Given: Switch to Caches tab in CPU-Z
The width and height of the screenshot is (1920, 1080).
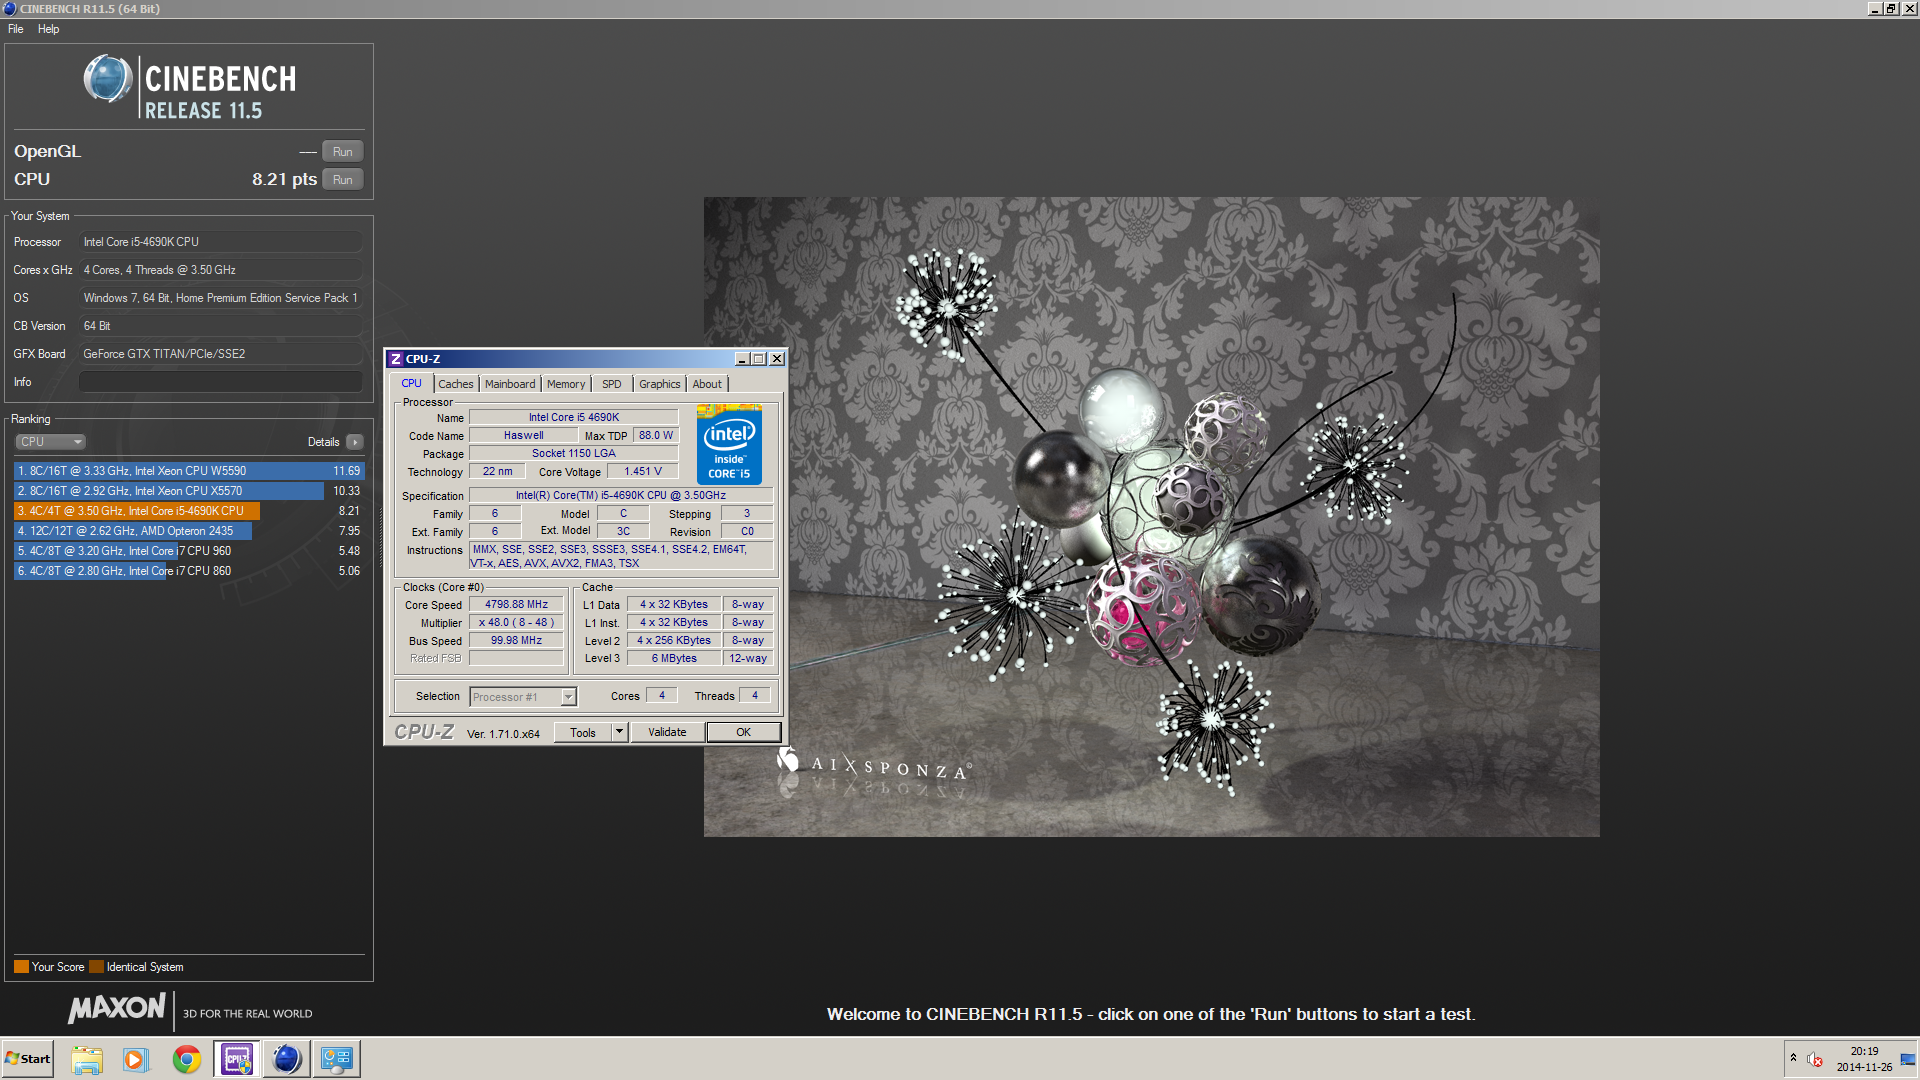Looking at the screenshot, I should tap(456, 384).
